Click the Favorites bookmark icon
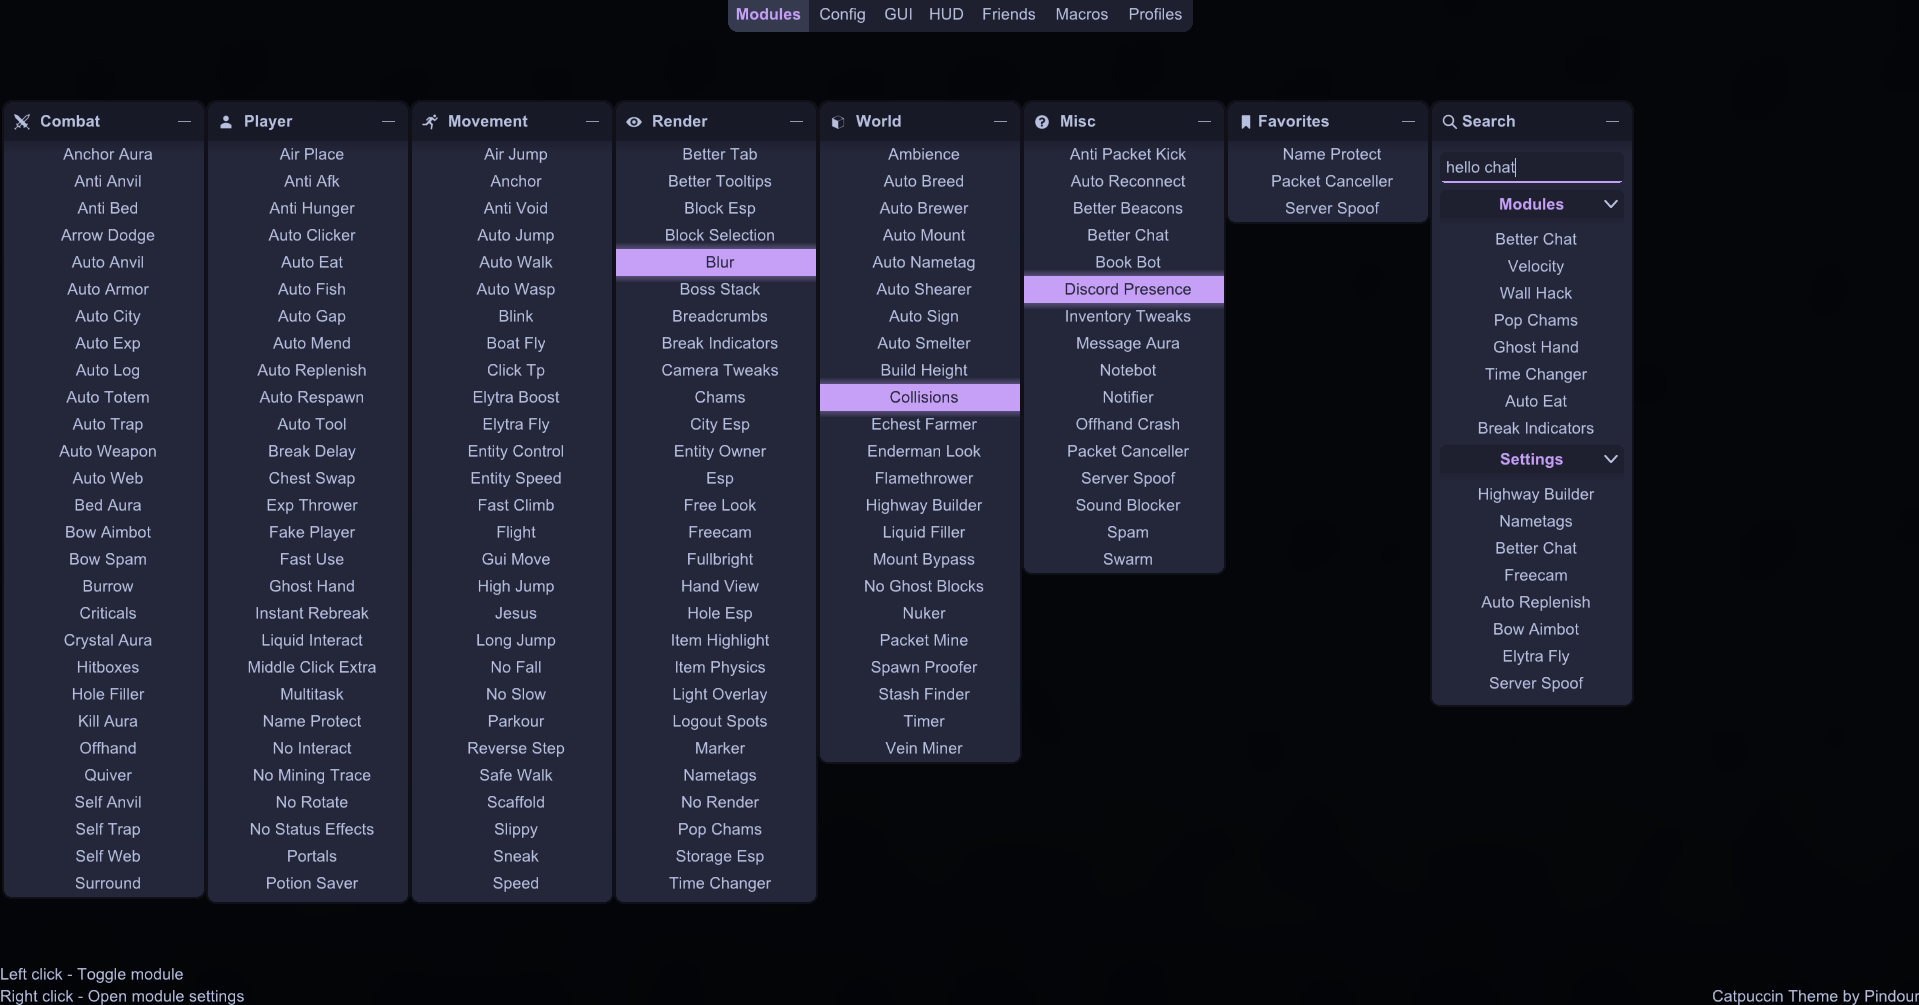Viewport: 1919px width, 1005px height. pyautogui.click(x=1245, y=122)
